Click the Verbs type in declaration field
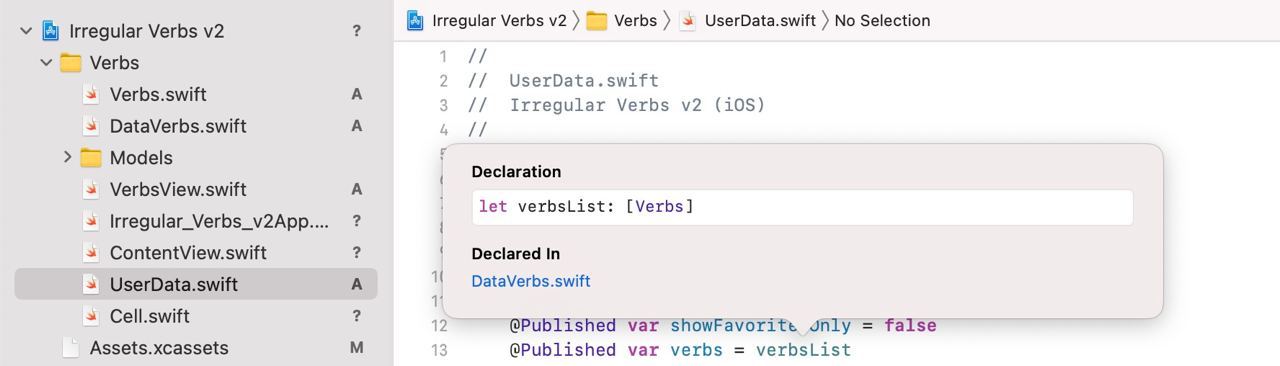This screenshot has width=1280, height=366. (659, 206)
